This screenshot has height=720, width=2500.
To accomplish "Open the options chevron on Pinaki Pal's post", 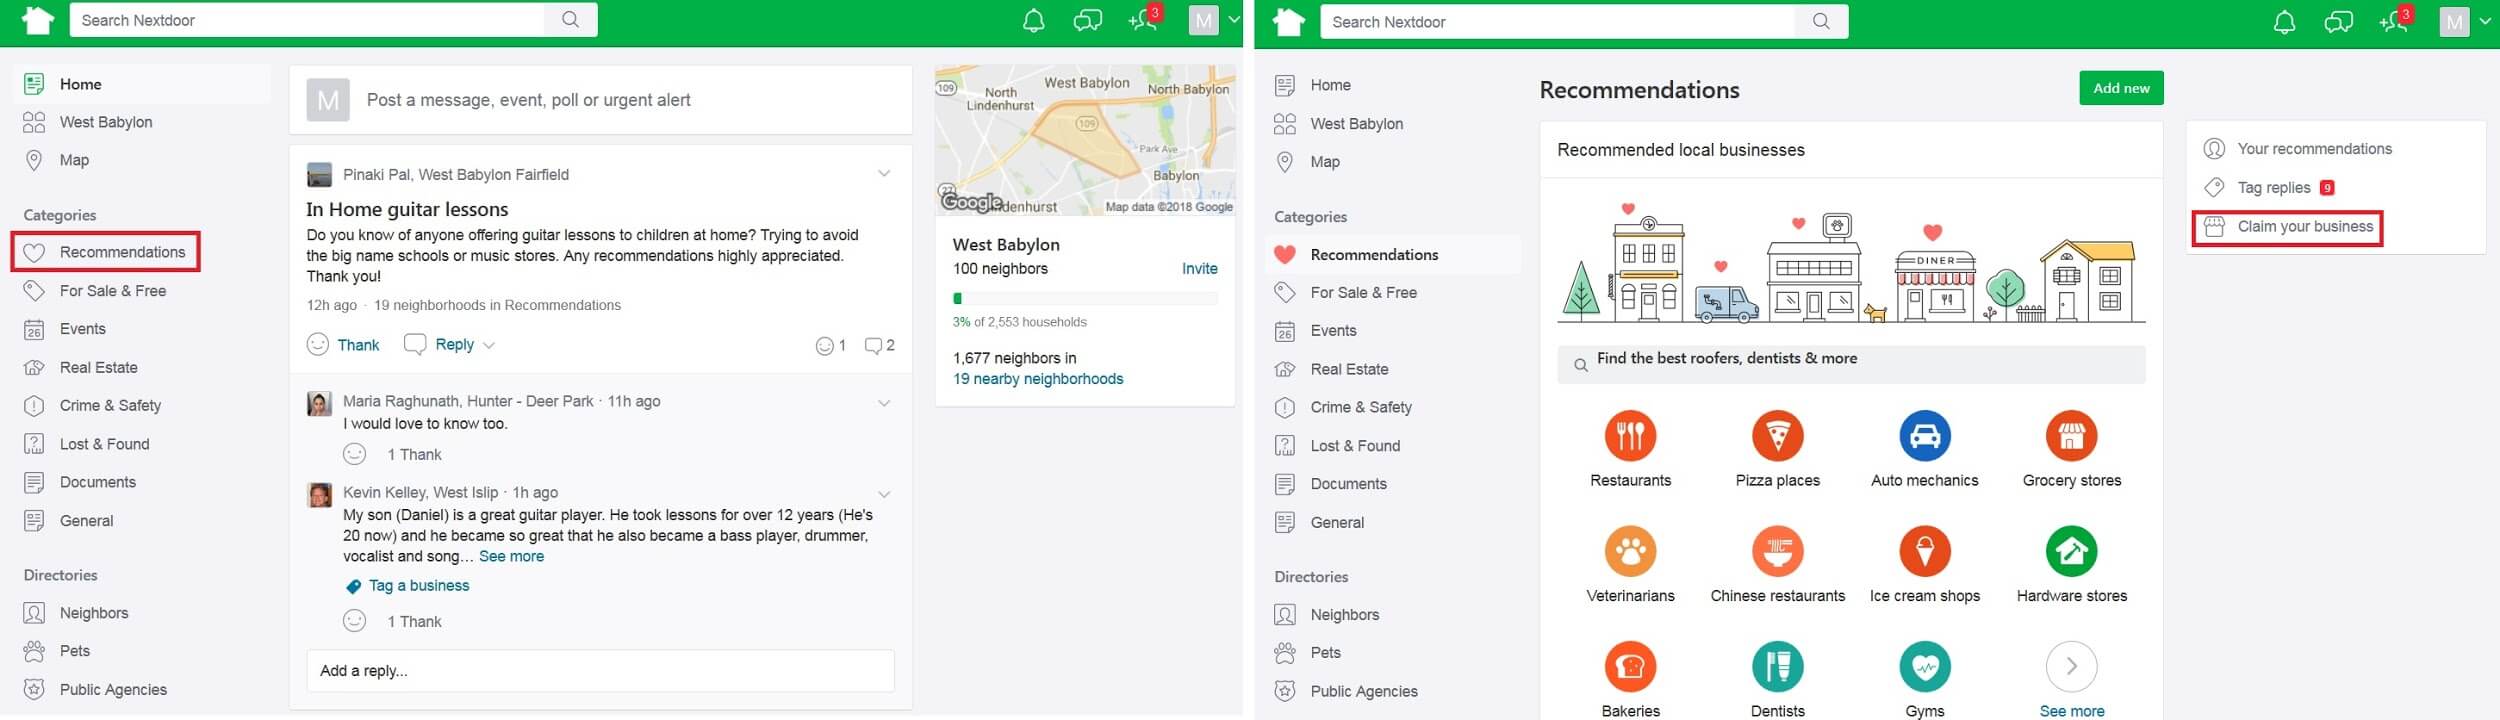I will (884, 174).
